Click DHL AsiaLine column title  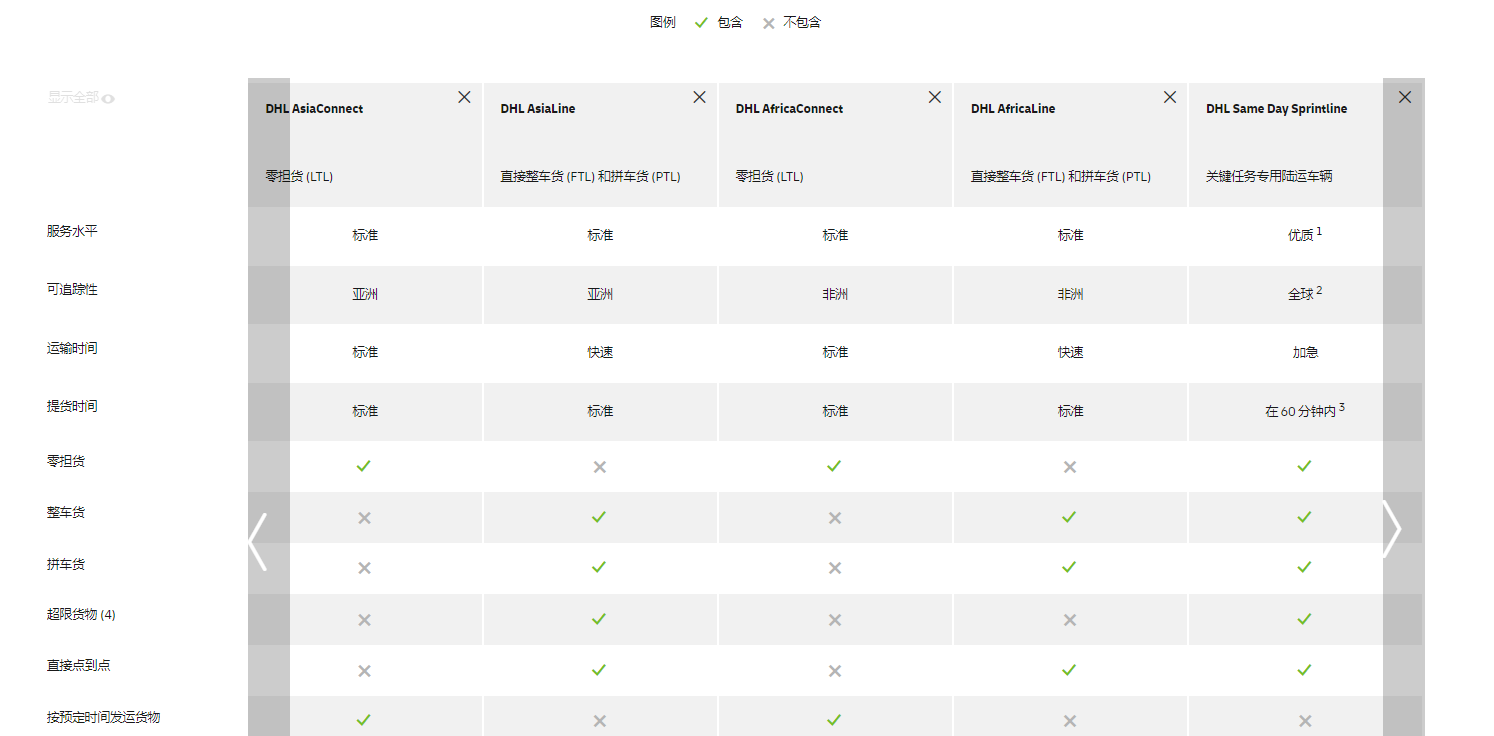(x=538, y=109)
